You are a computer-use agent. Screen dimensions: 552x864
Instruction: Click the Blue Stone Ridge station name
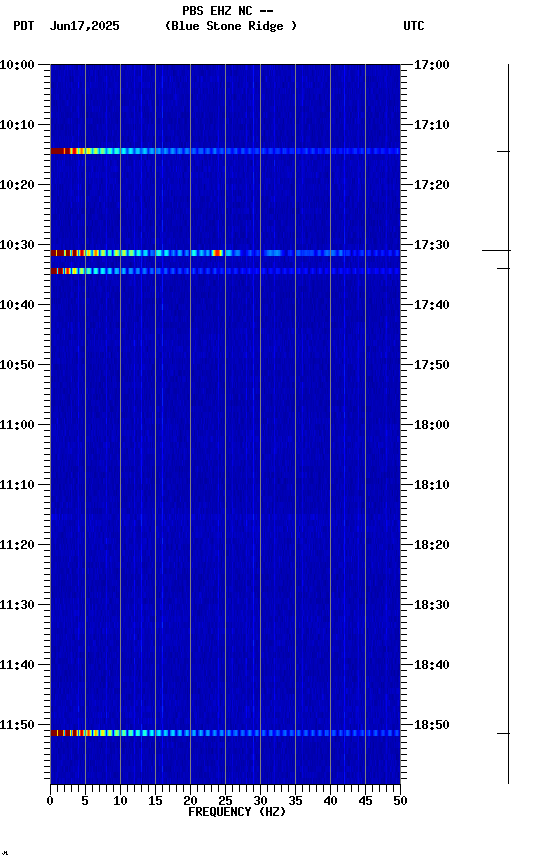[231, 26]
